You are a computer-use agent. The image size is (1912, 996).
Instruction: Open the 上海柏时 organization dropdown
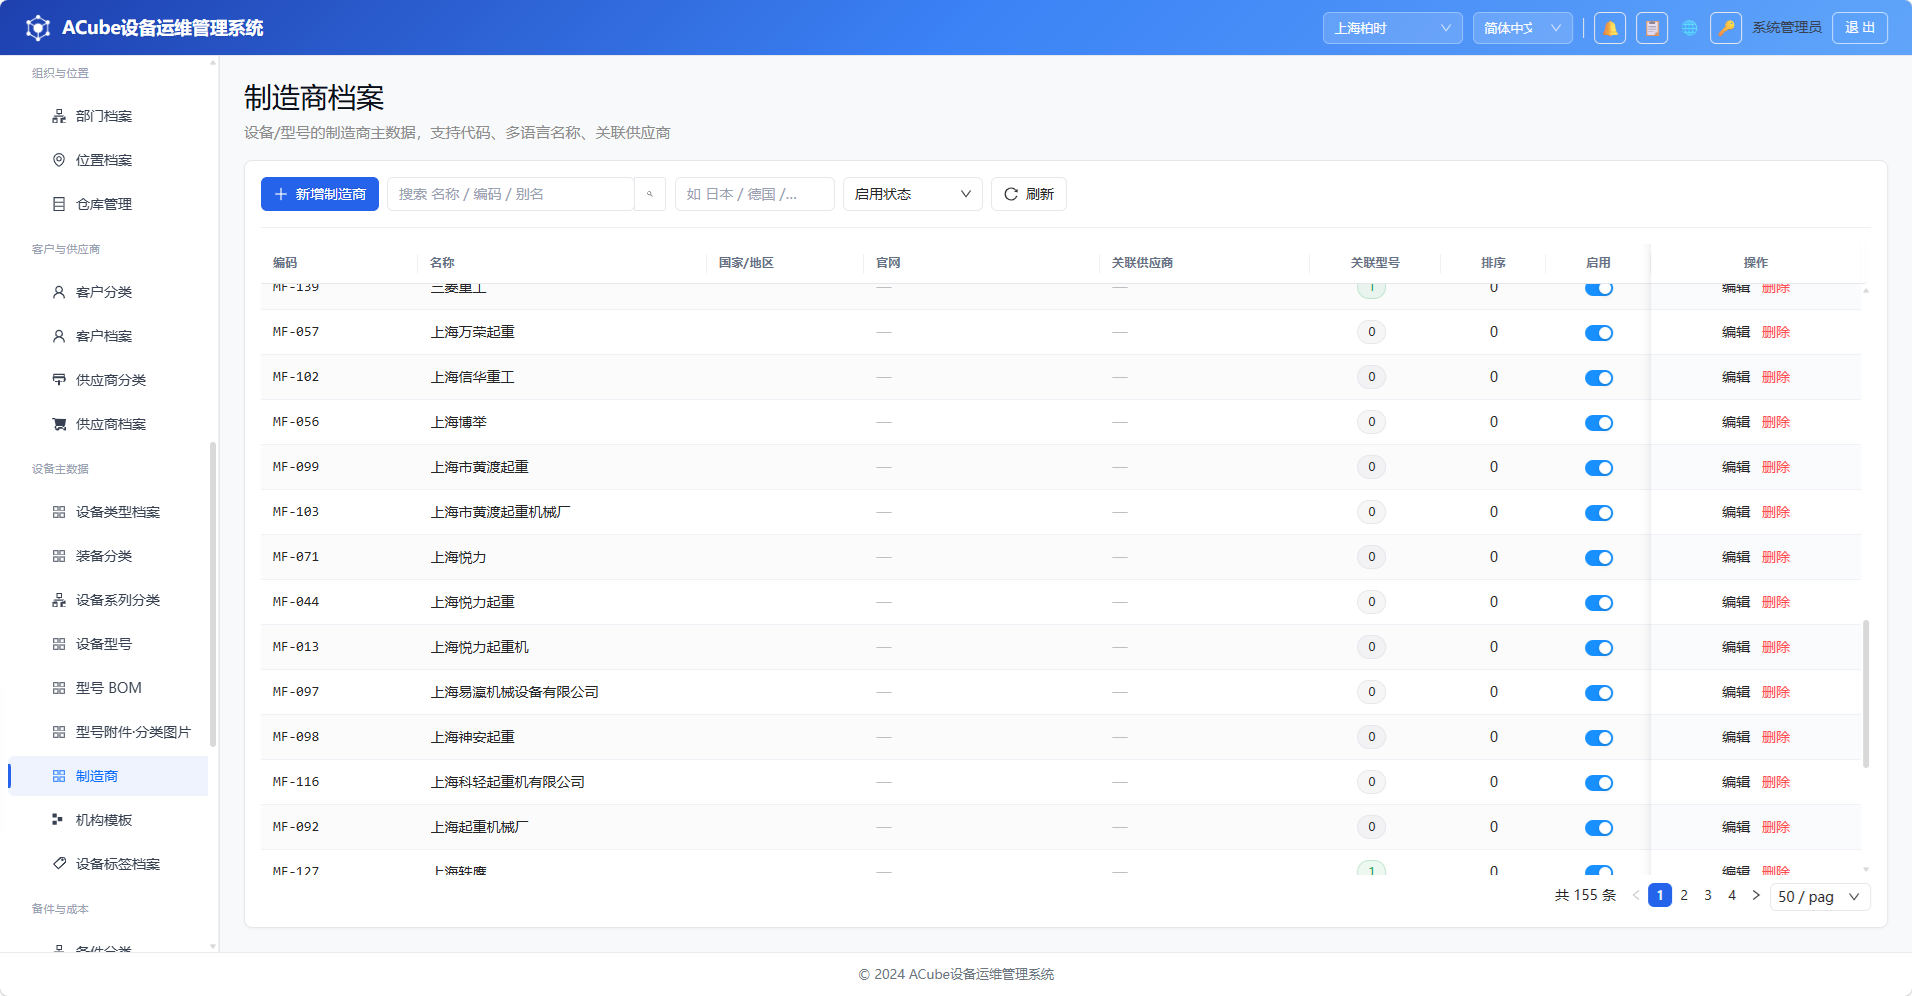pos(1392,28)
